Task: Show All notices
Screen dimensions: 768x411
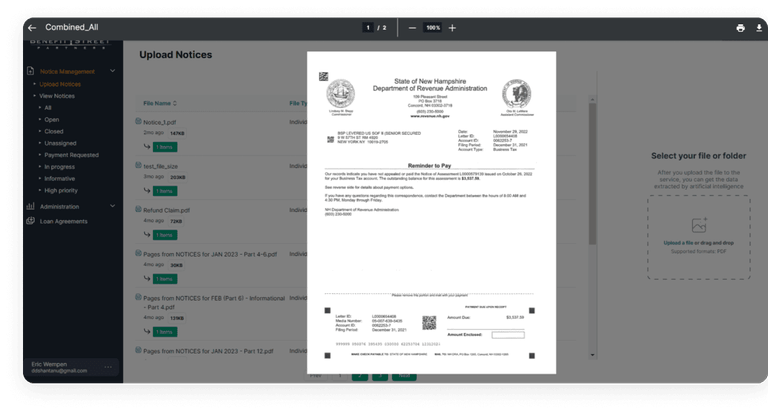Action: coord(48,108)
